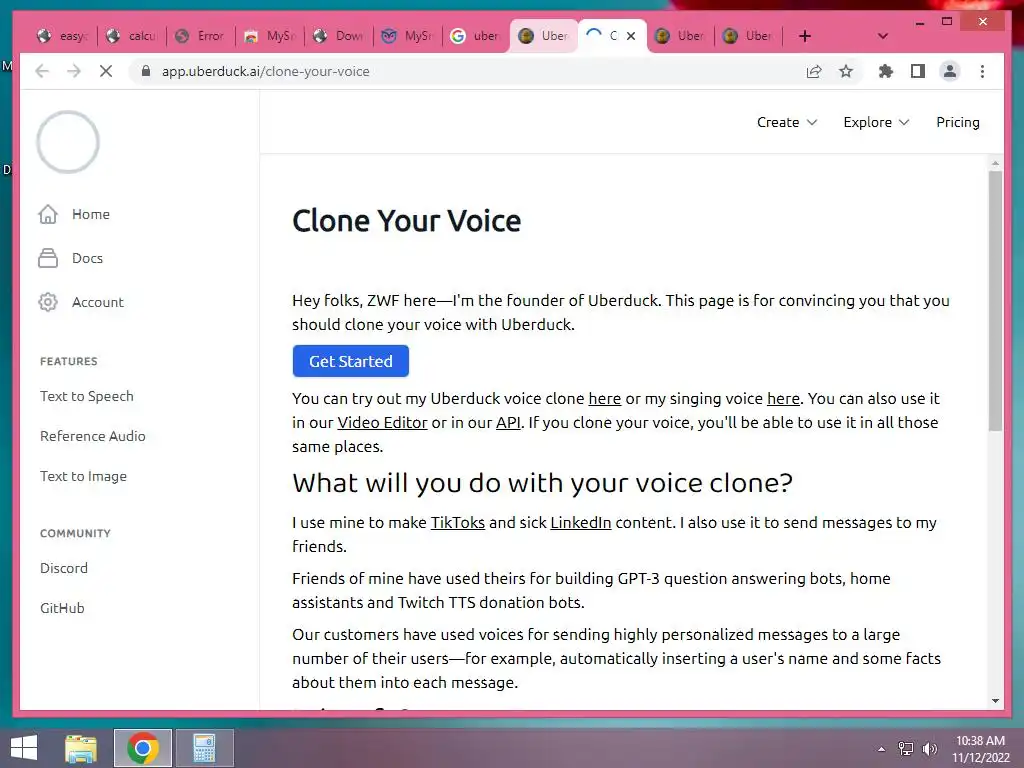1024x768 pixels.
Task: Open Text to Speech feature
Action: tap(86, 396)
